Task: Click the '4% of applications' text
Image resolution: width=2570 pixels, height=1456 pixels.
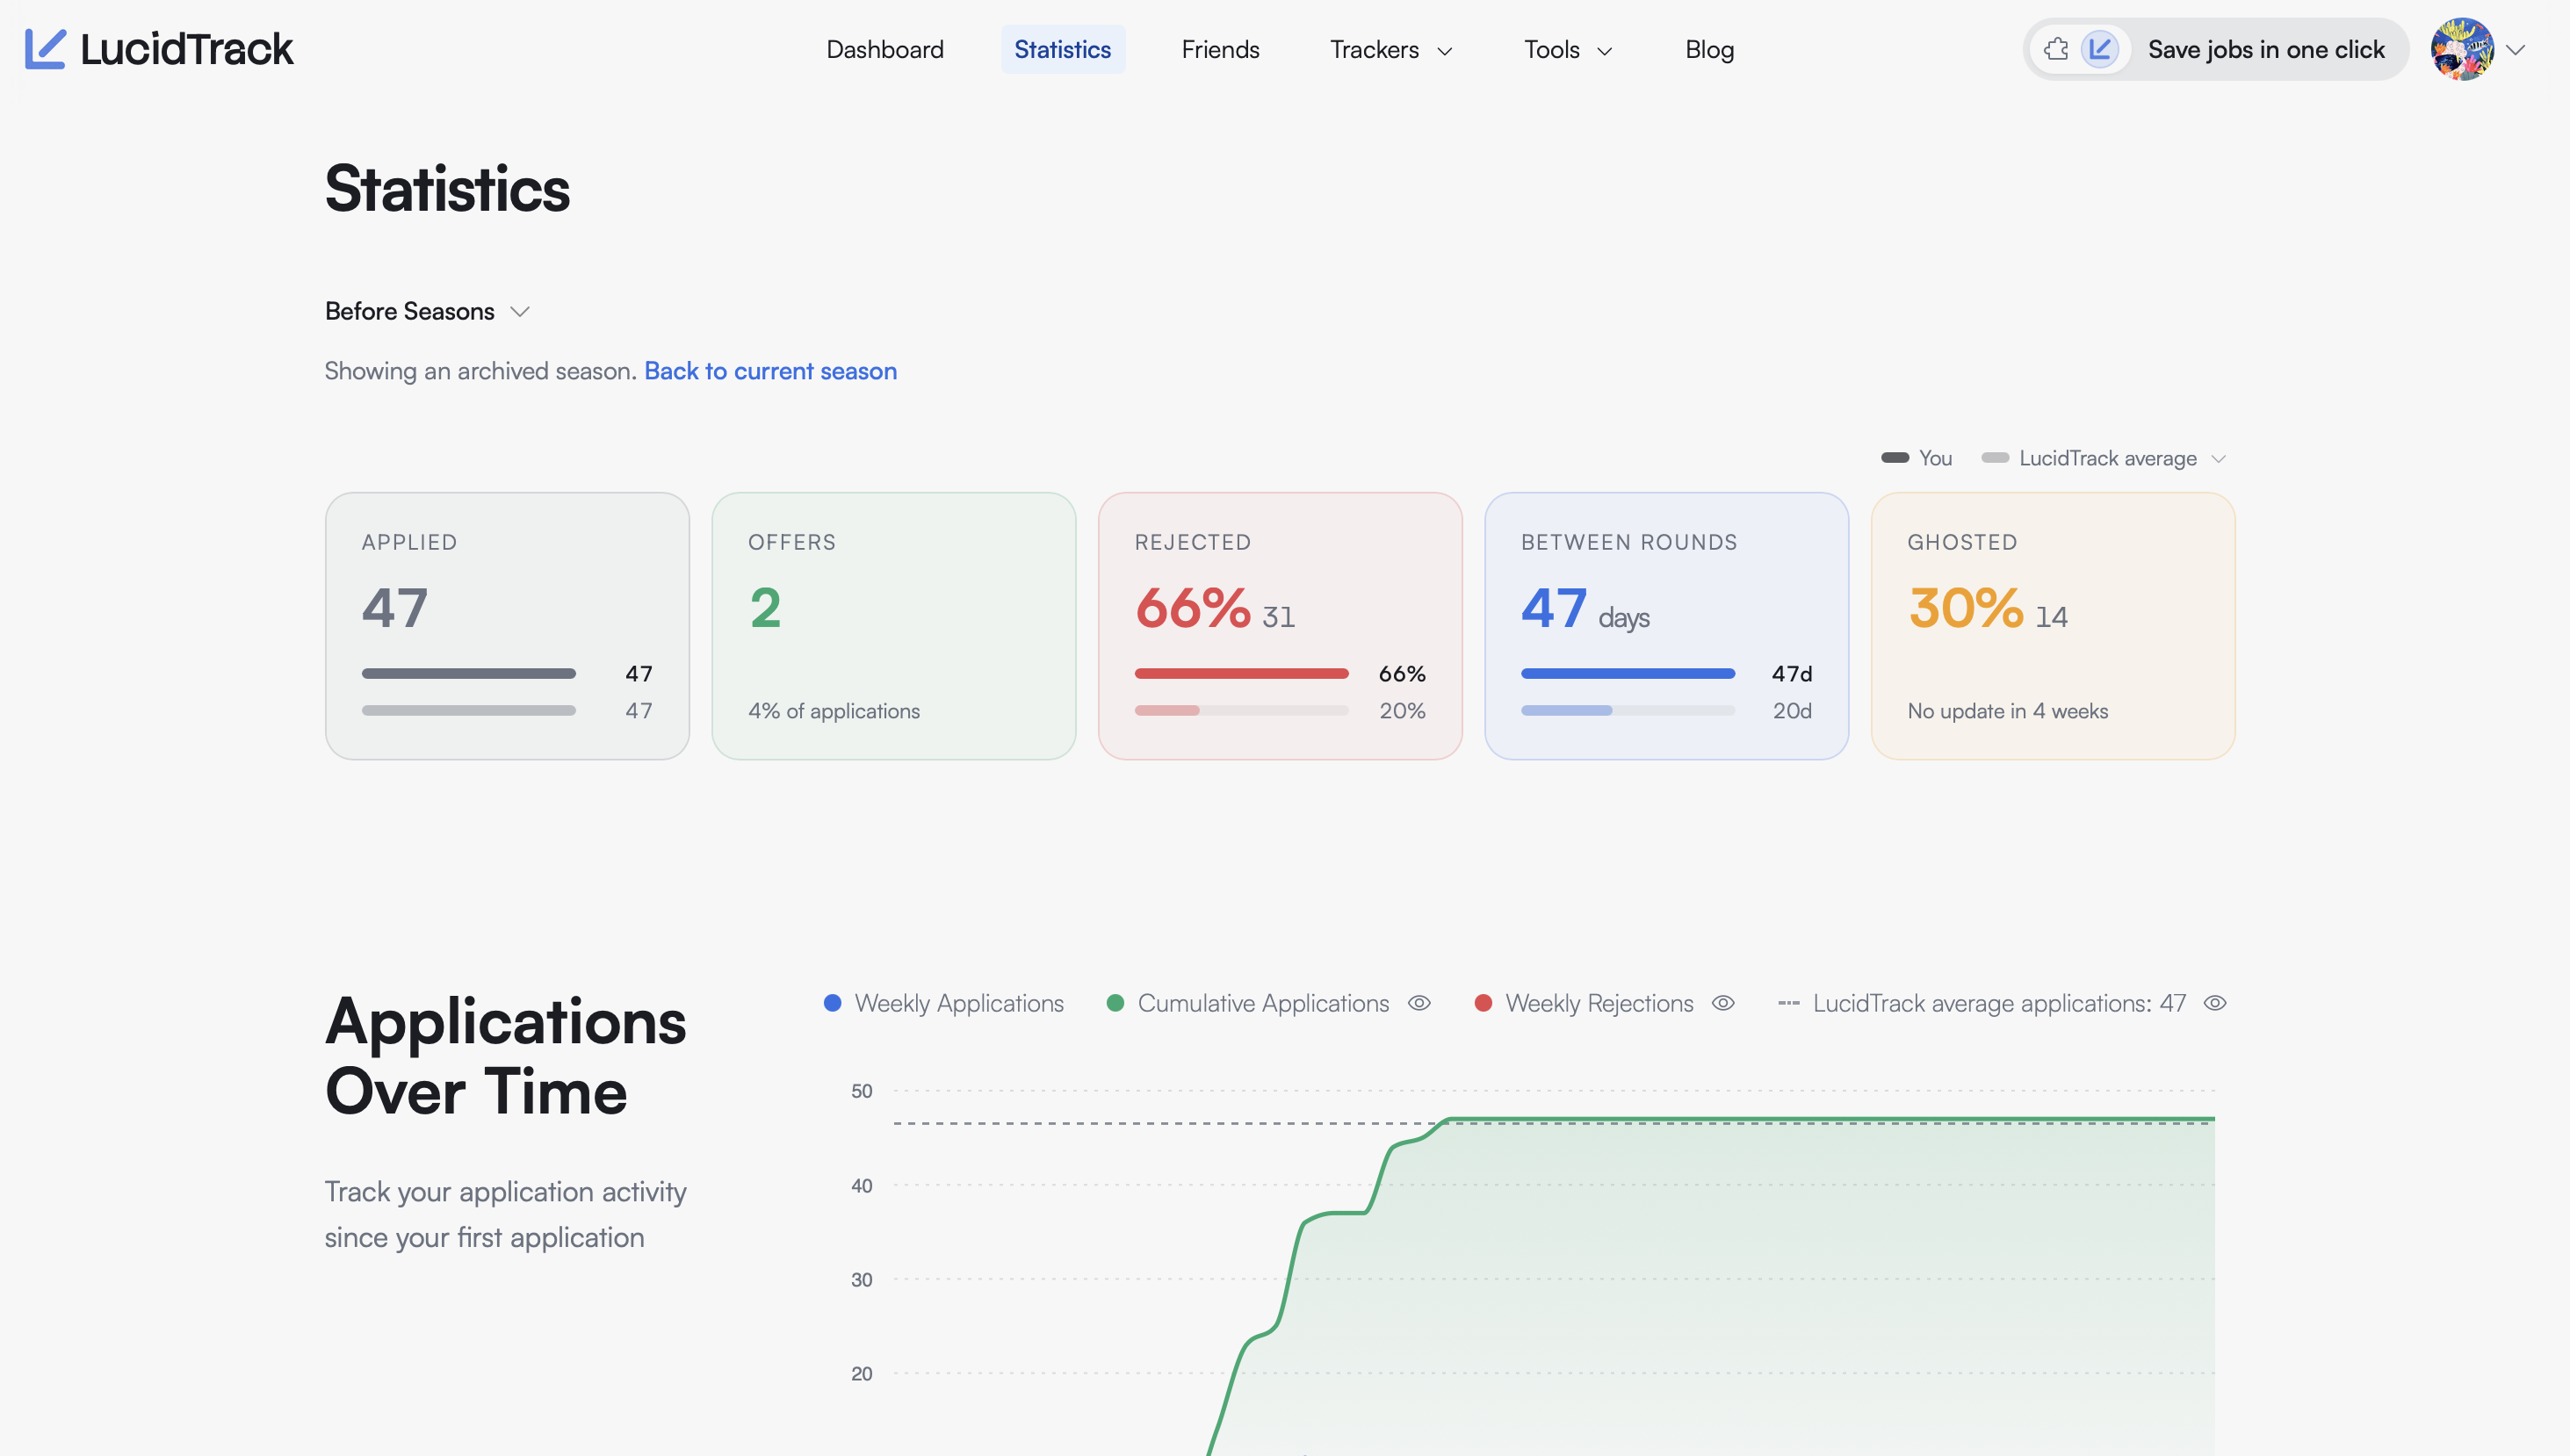Action: 834,711
